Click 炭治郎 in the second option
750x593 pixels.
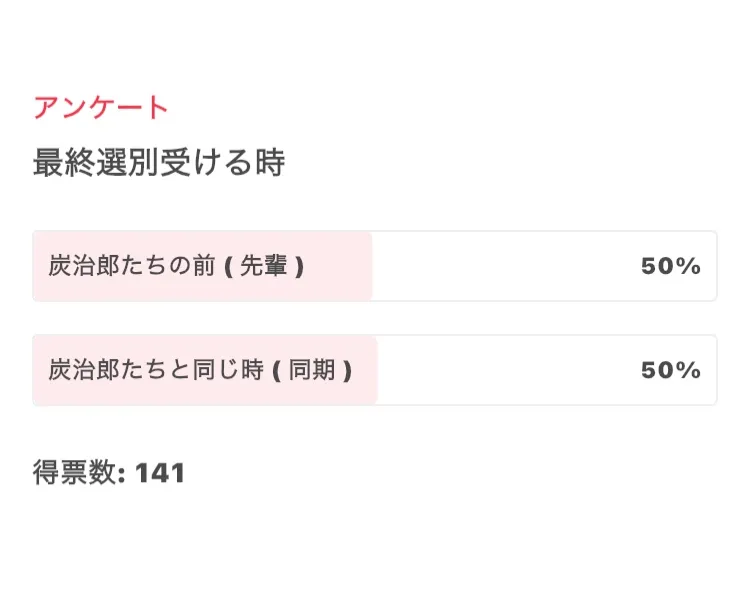[84, 370]
